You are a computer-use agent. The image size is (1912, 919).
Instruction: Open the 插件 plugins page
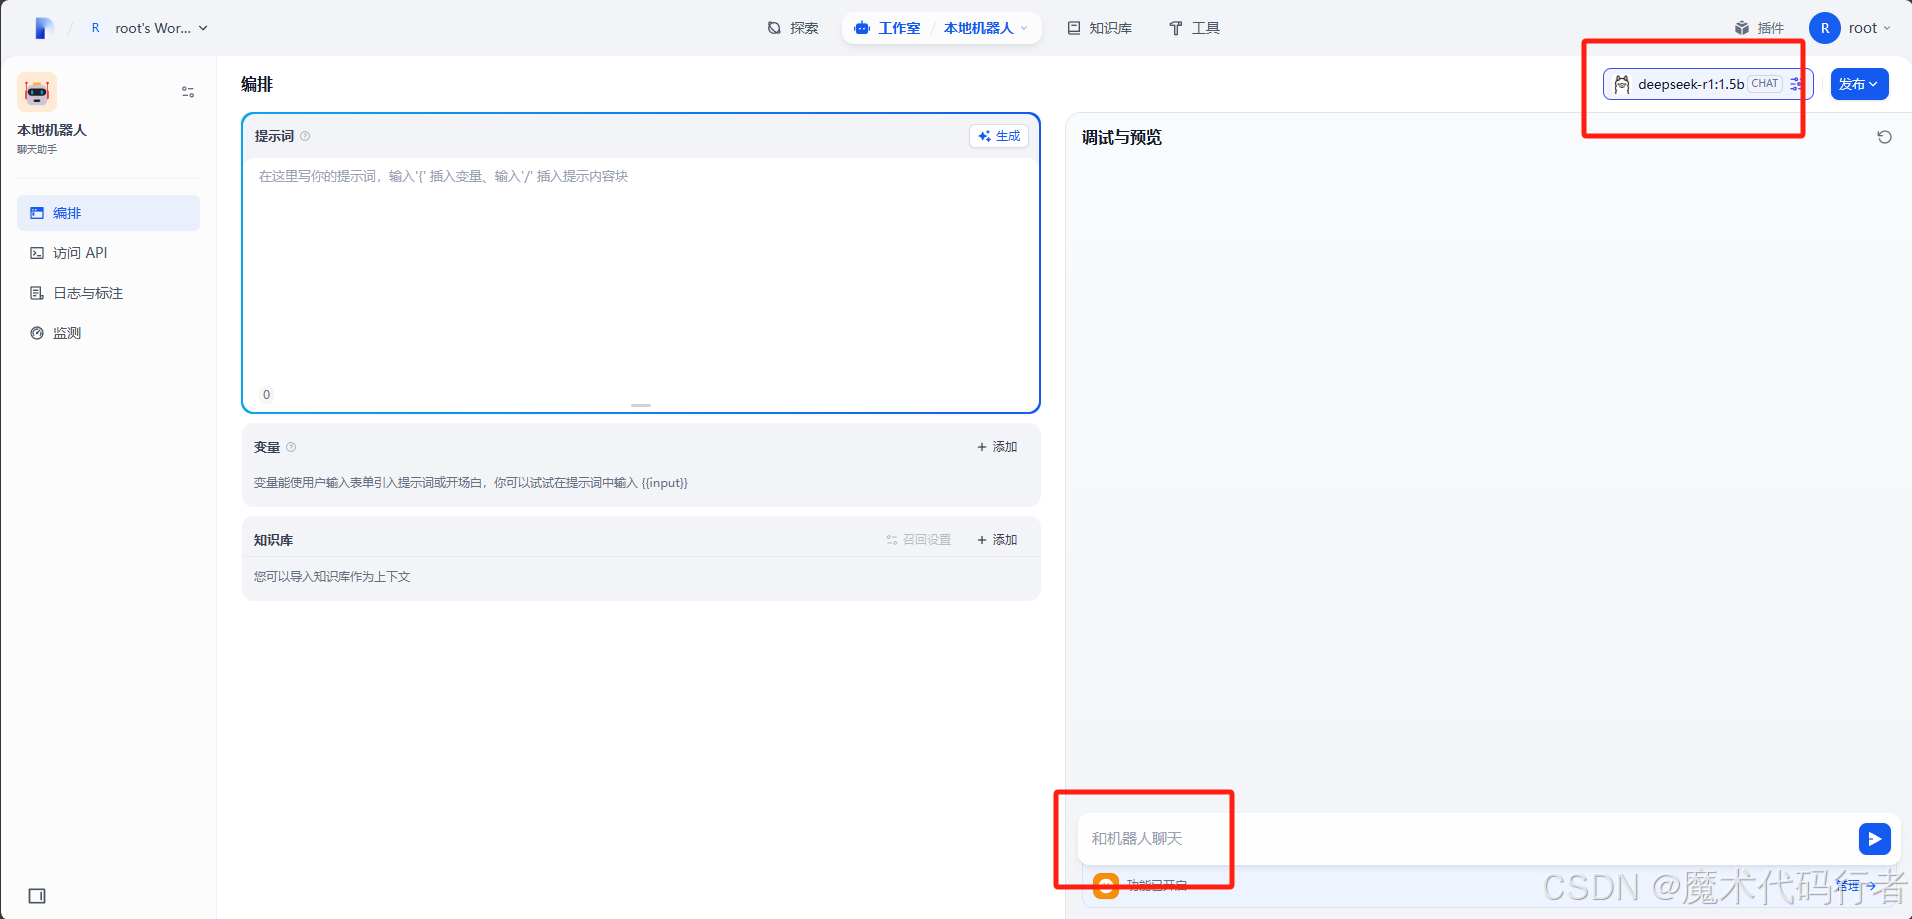[1759, 28]
